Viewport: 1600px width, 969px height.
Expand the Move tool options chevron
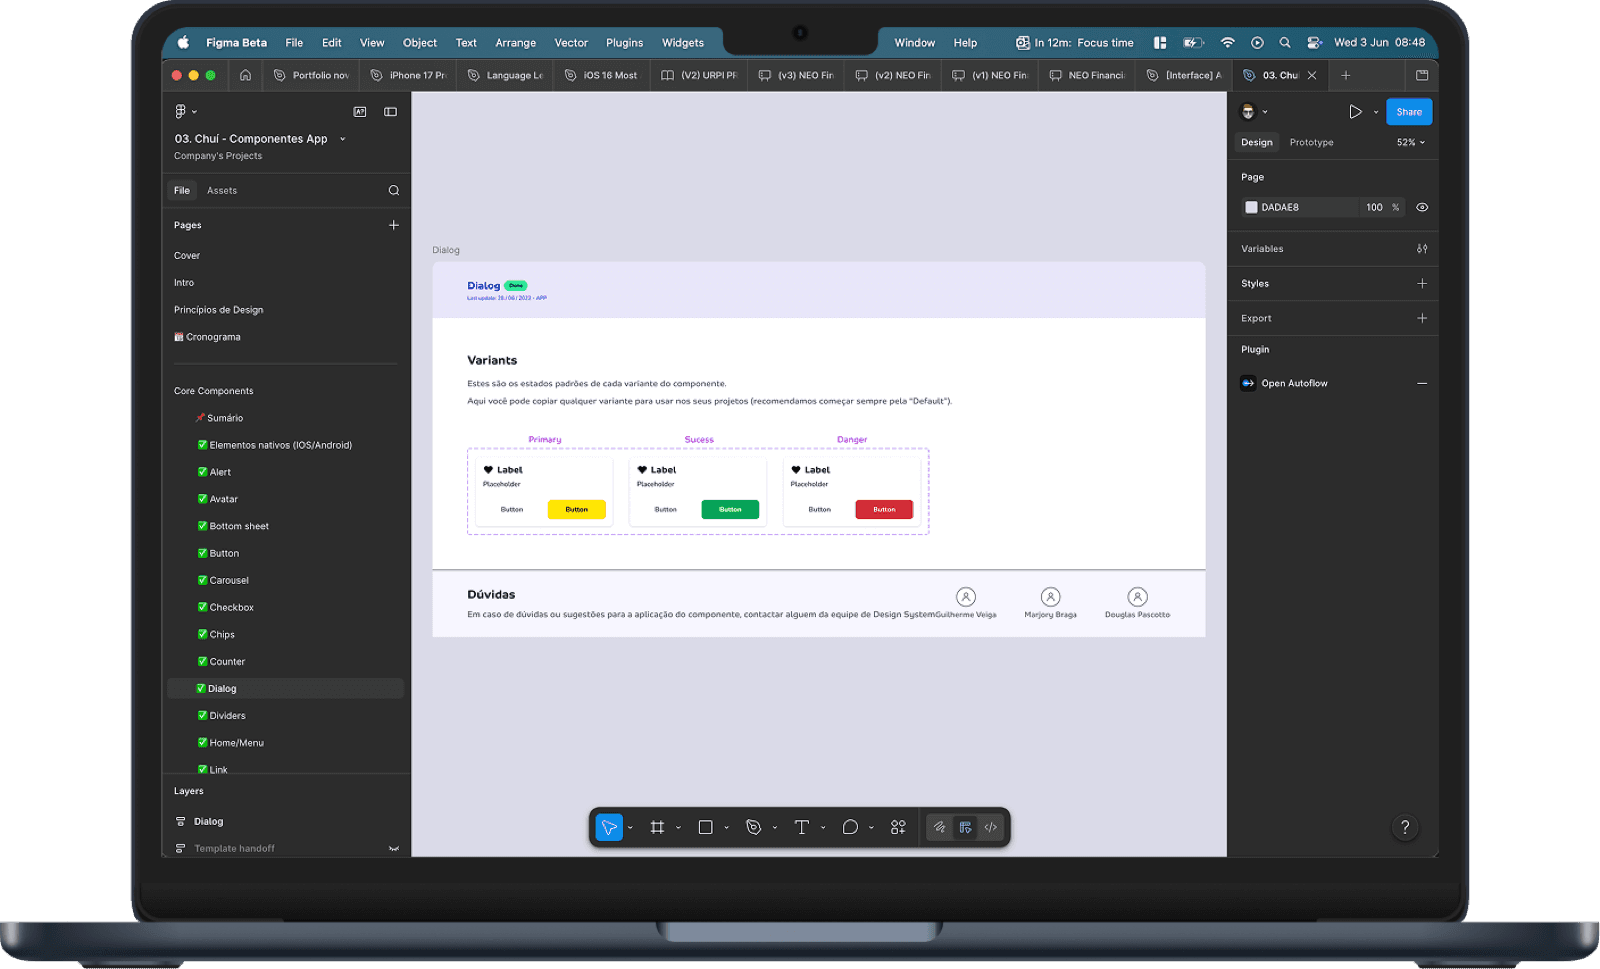630,827
